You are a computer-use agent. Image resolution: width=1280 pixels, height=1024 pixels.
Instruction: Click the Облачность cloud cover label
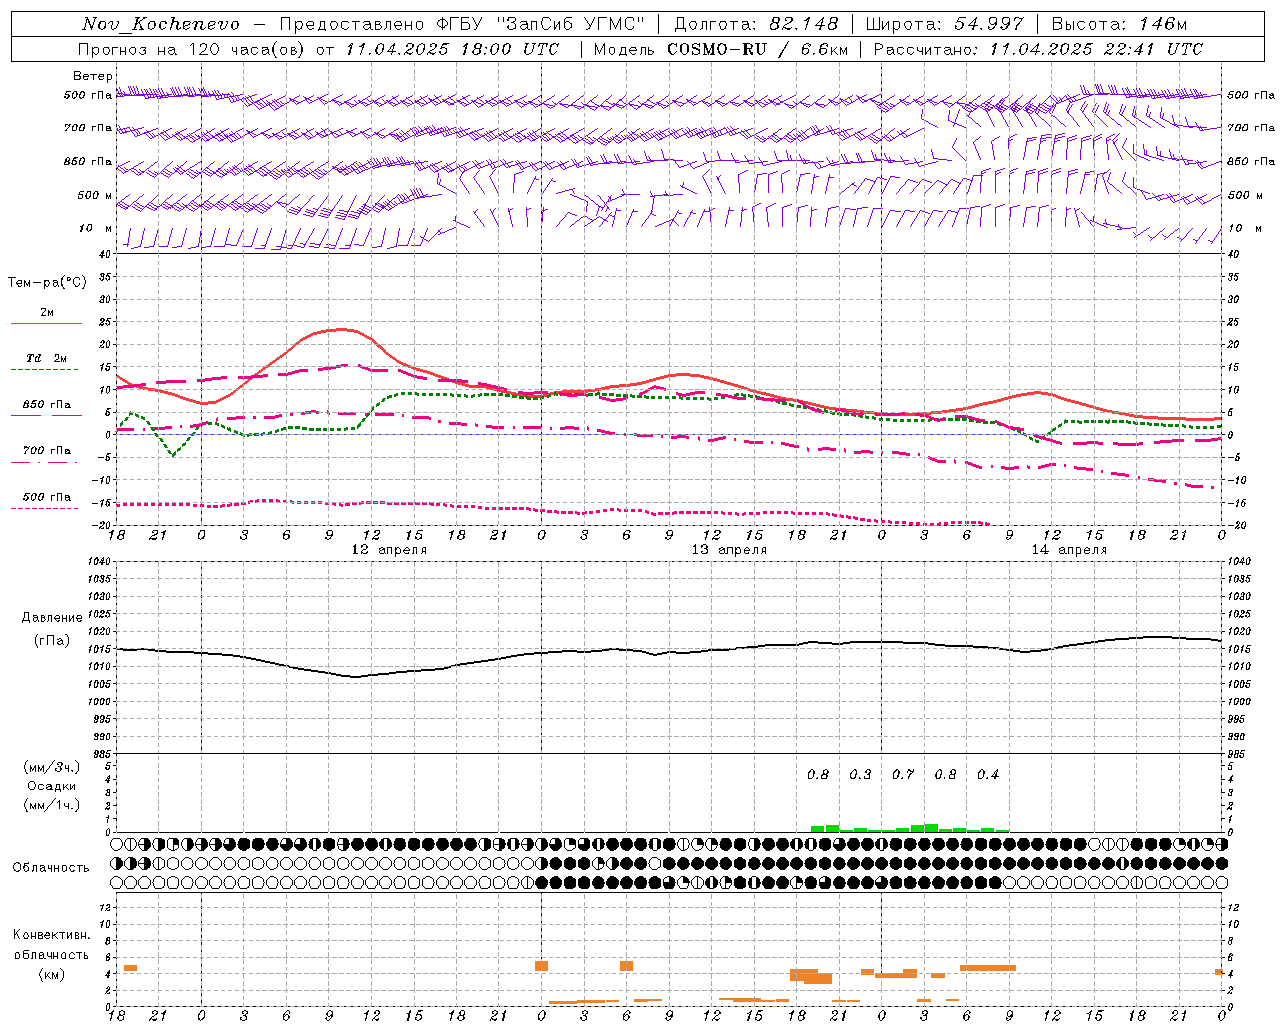coord(51,867)
